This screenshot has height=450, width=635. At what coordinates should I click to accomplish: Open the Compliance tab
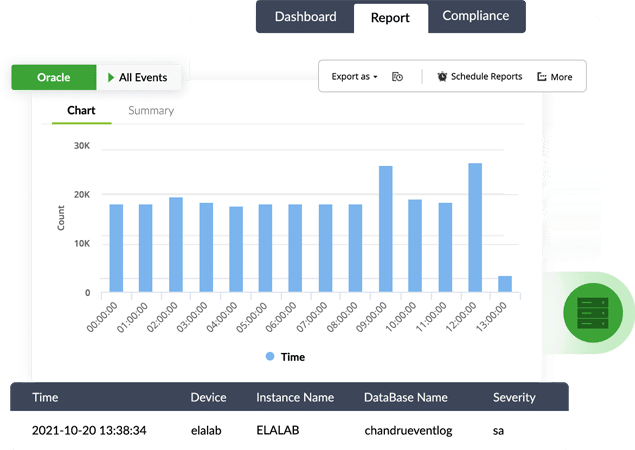click(476, 16)
